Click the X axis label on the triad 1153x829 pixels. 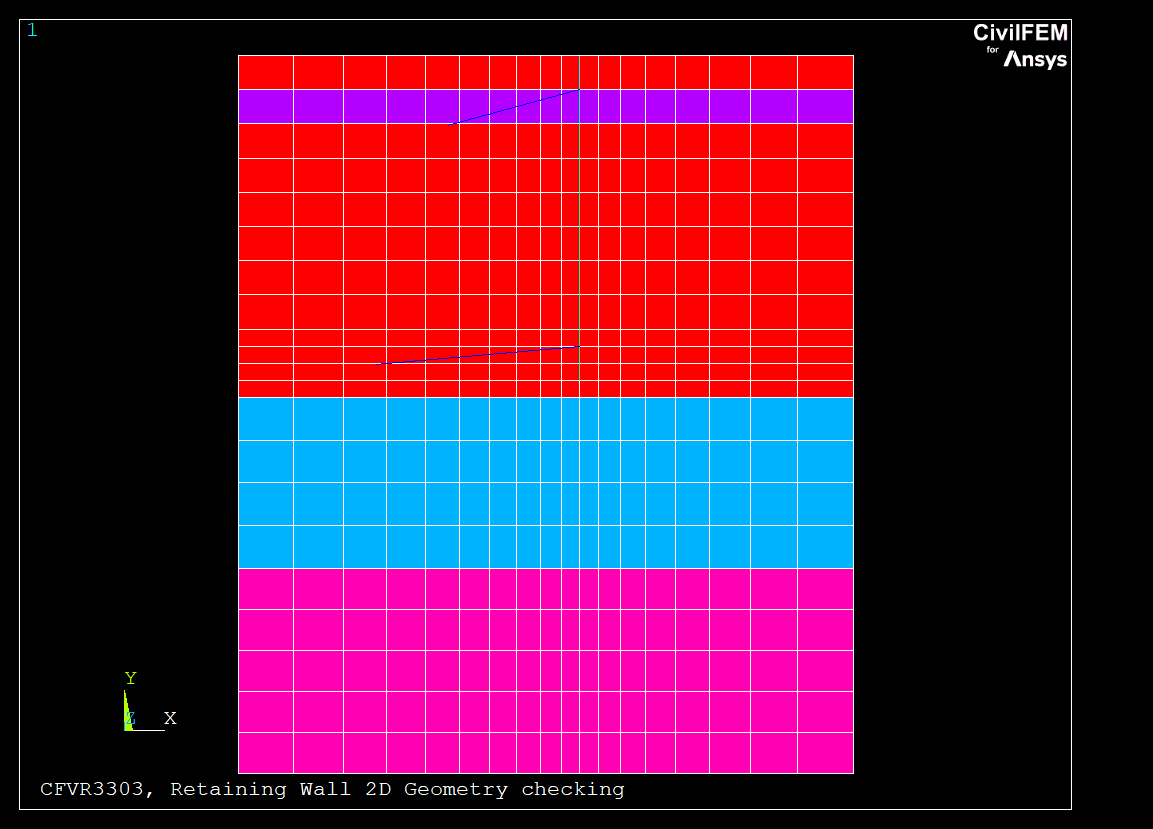point(170,718)
